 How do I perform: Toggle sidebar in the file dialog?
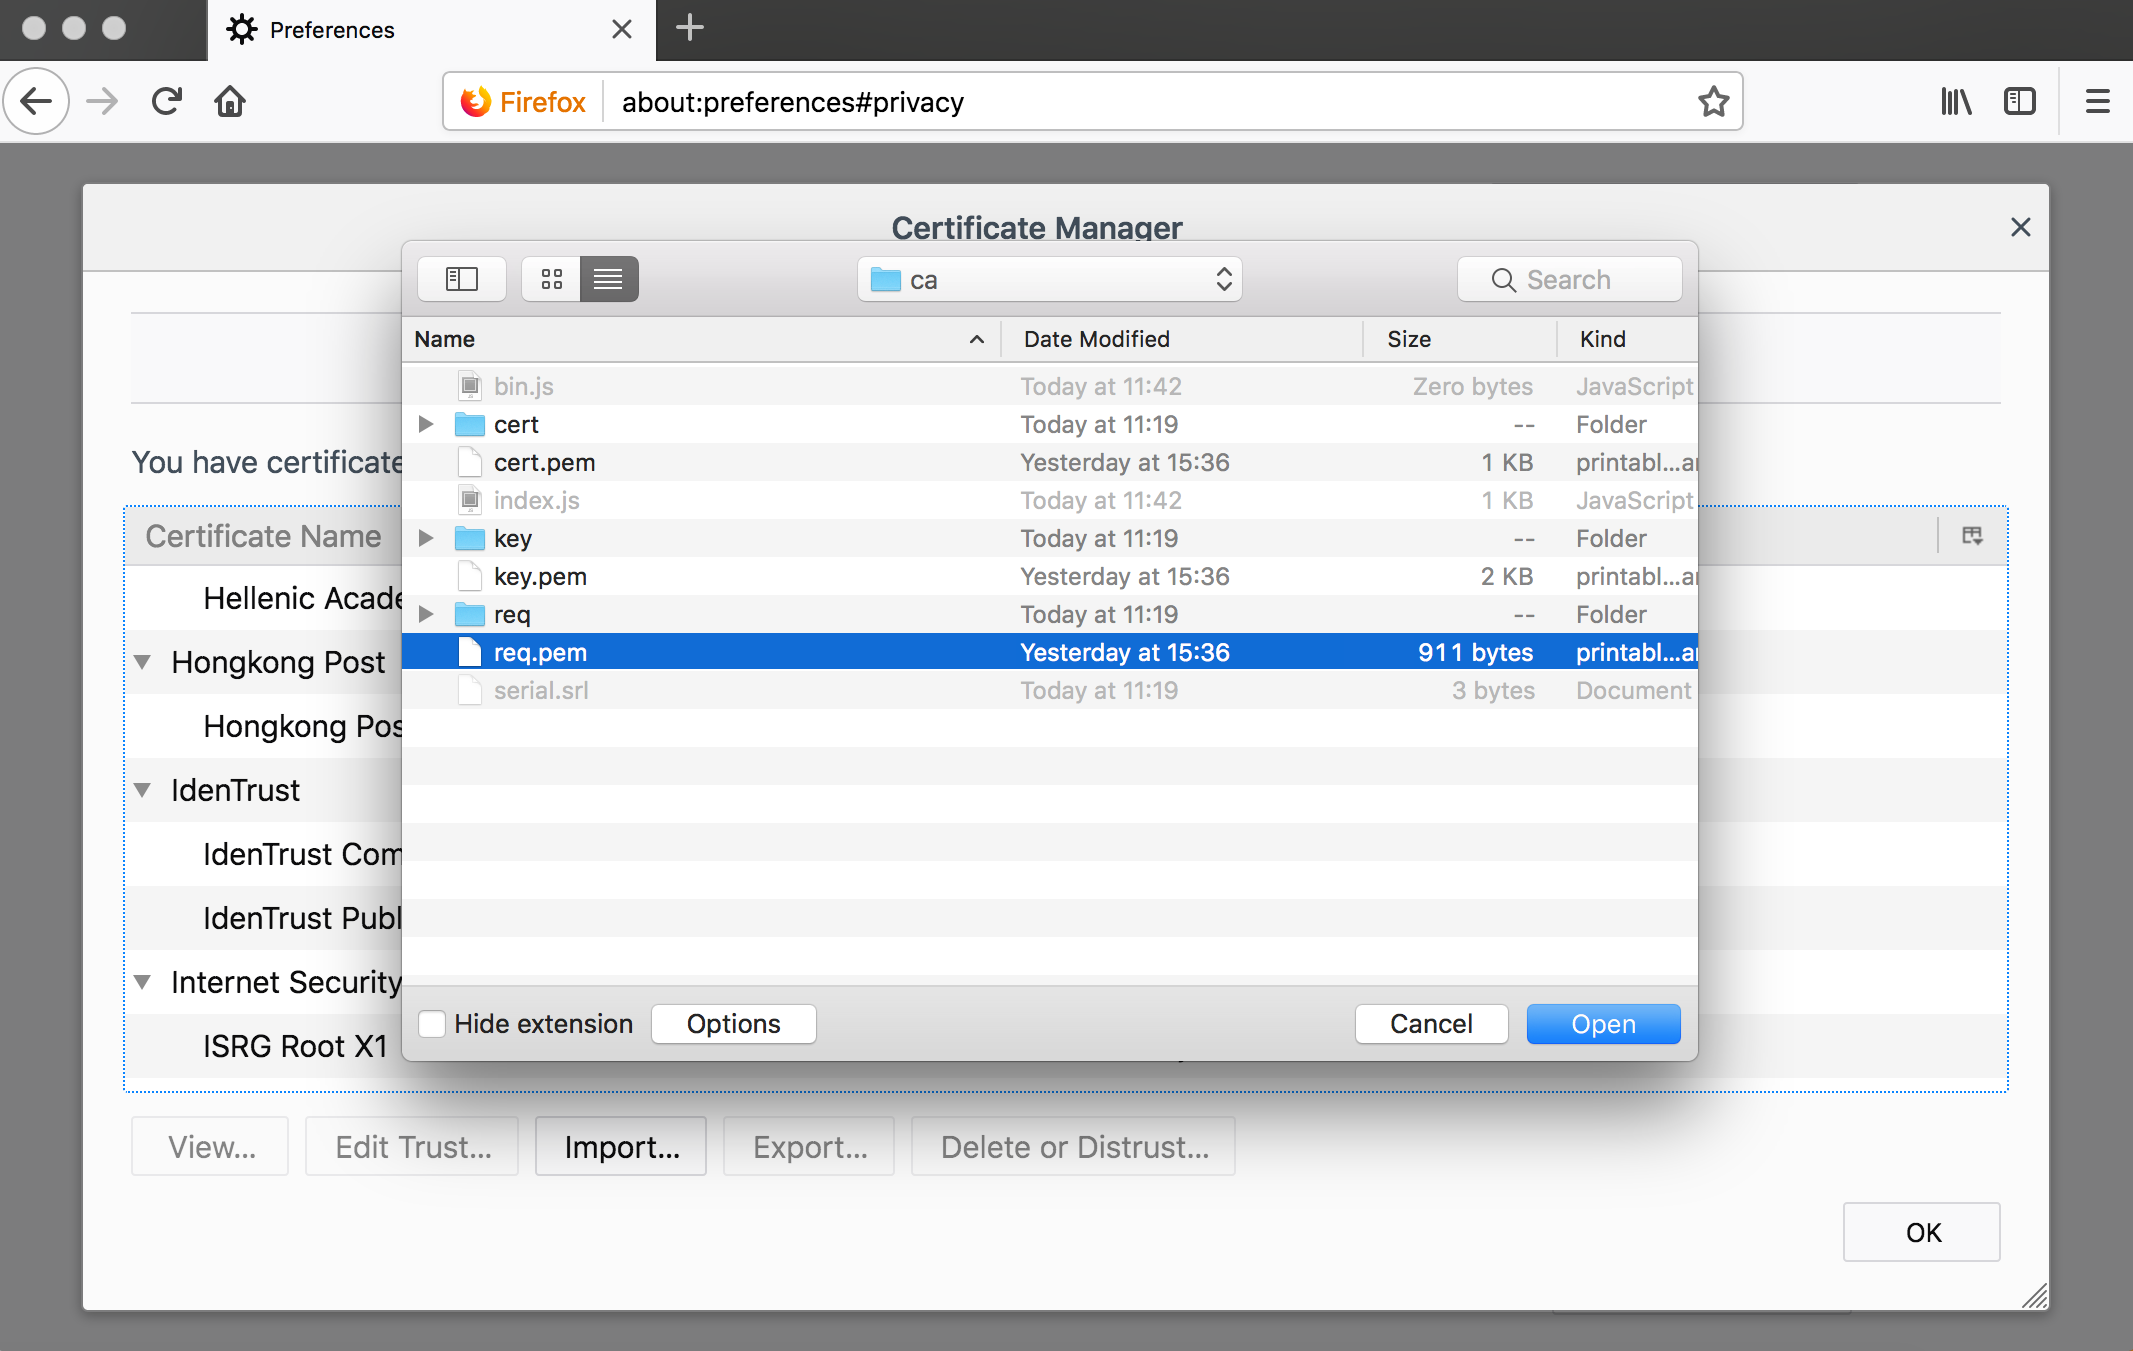(x=461, y=279)
